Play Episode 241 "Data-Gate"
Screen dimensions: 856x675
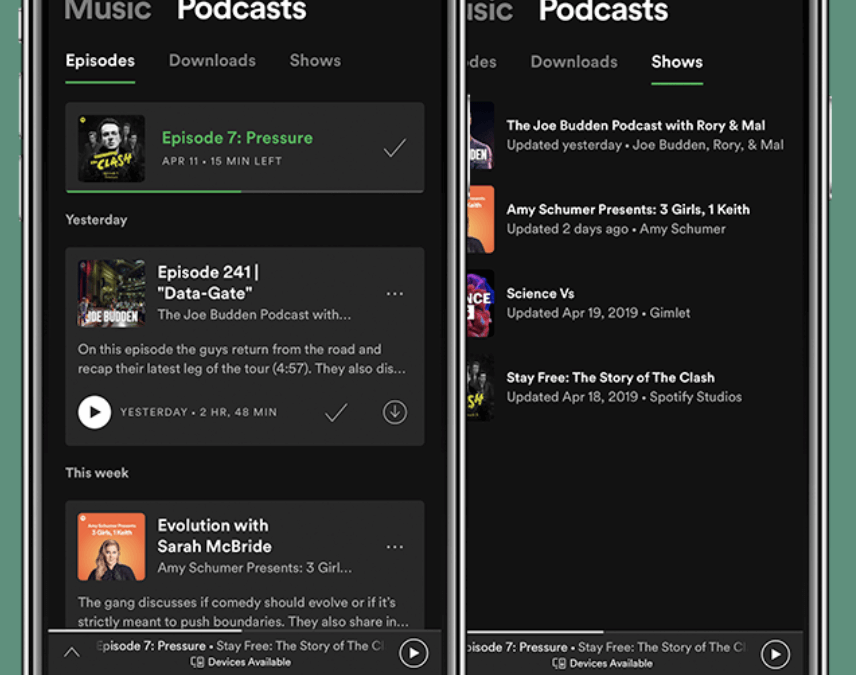click(94, 412)
